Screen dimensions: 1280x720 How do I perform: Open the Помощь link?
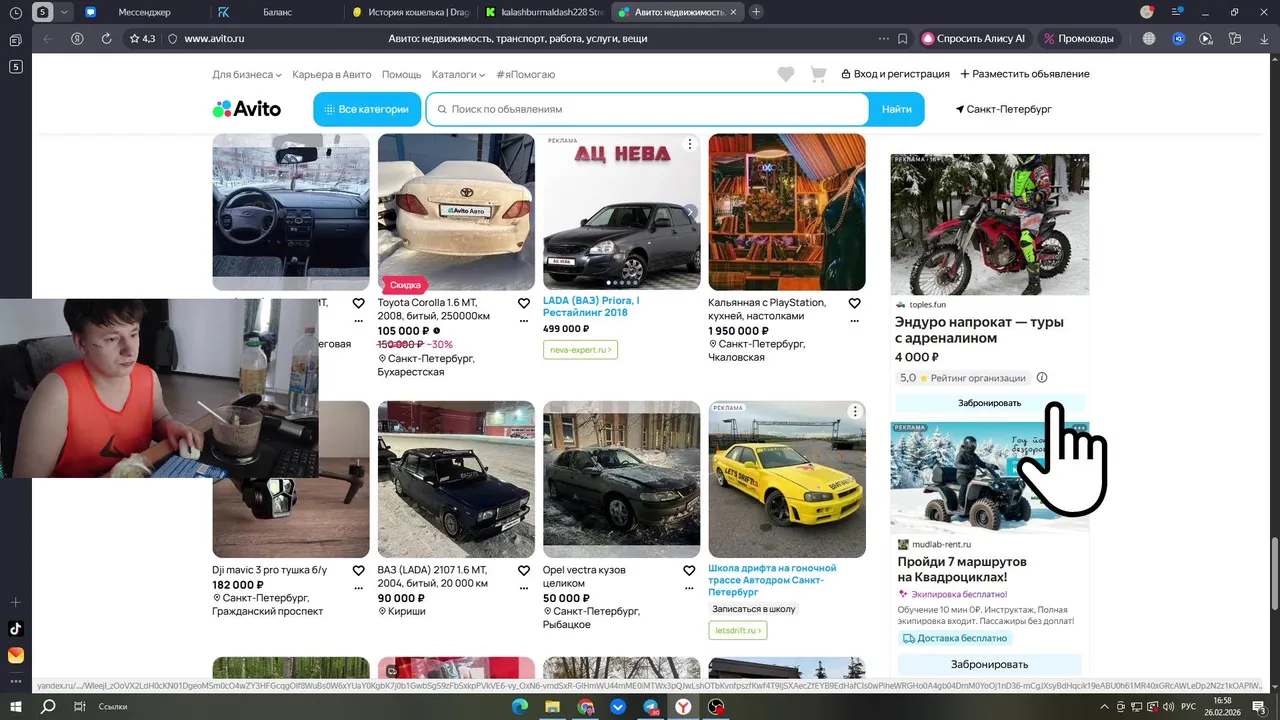point(401,74)
